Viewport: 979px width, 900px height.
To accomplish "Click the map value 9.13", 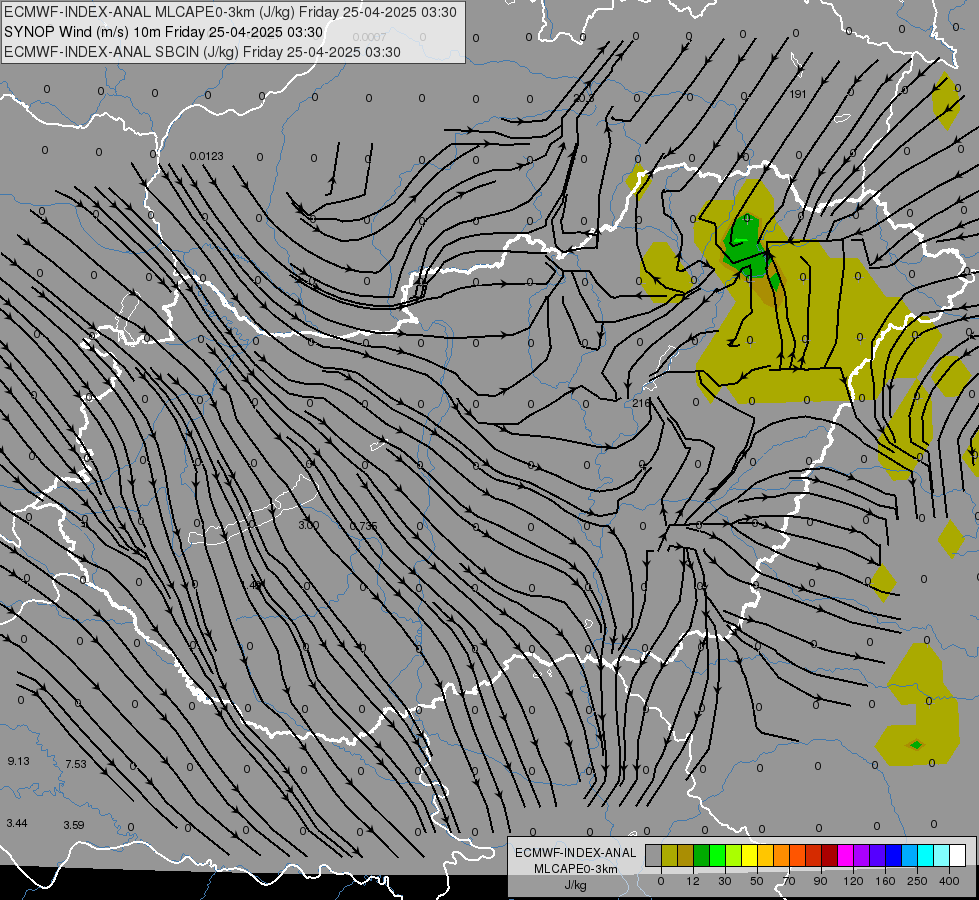I will coord(18,761).
